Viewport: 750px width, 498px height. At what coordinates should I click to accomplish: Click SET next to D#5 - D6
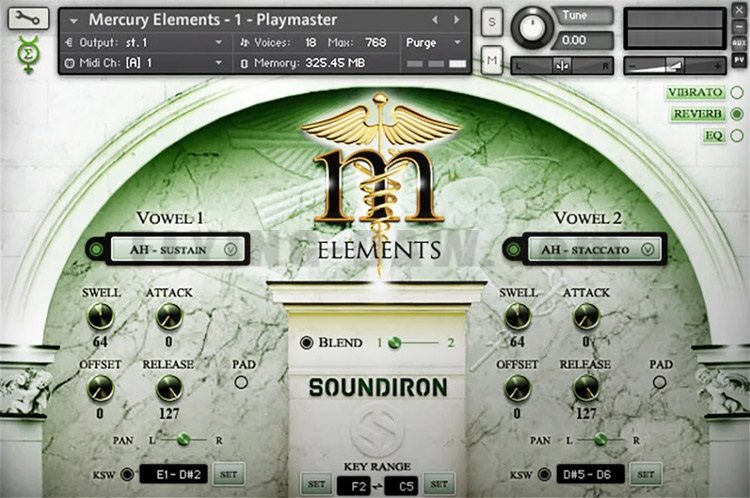[646, 474]
